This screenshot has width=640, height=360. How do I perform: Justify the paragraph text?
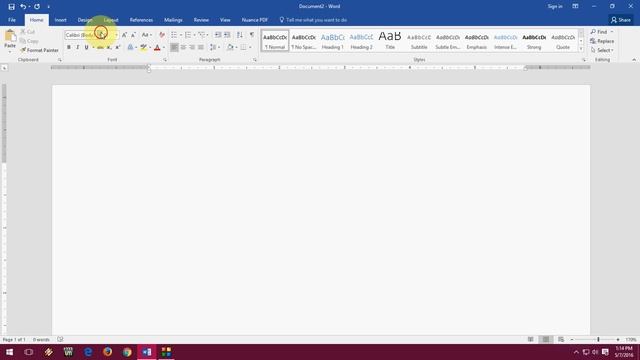[x=201, y=47]
